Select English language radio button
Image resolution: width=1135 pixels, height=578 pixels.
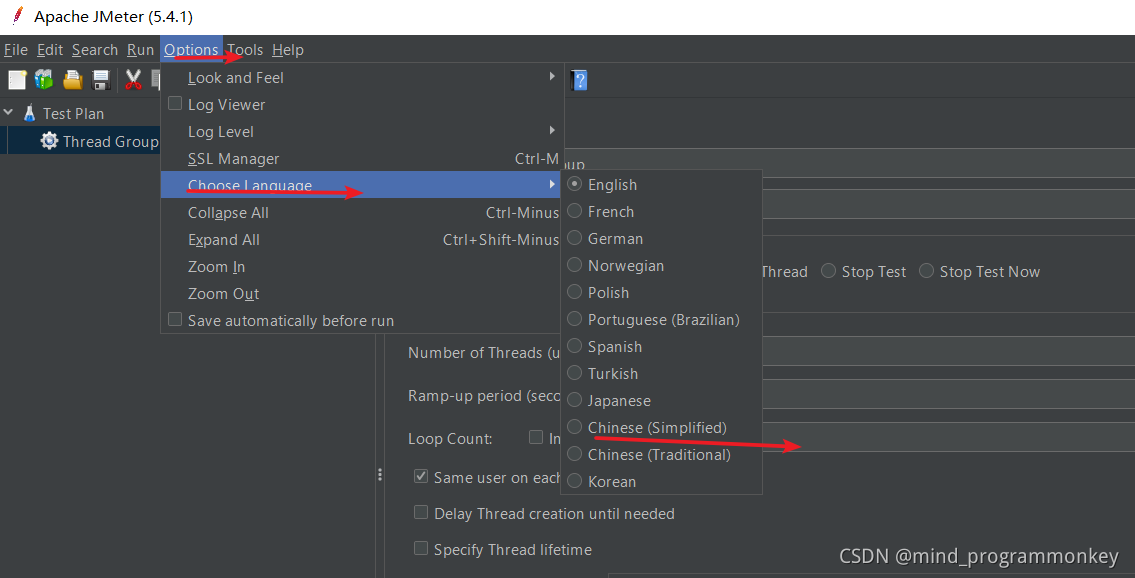[575, 184]
